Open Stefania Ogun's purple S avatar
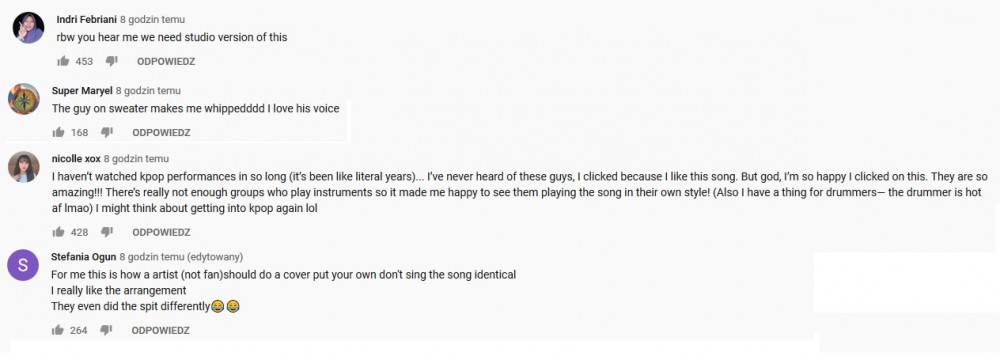The height and width of the screenshot is (360, 1000). [x=24, y=265]
